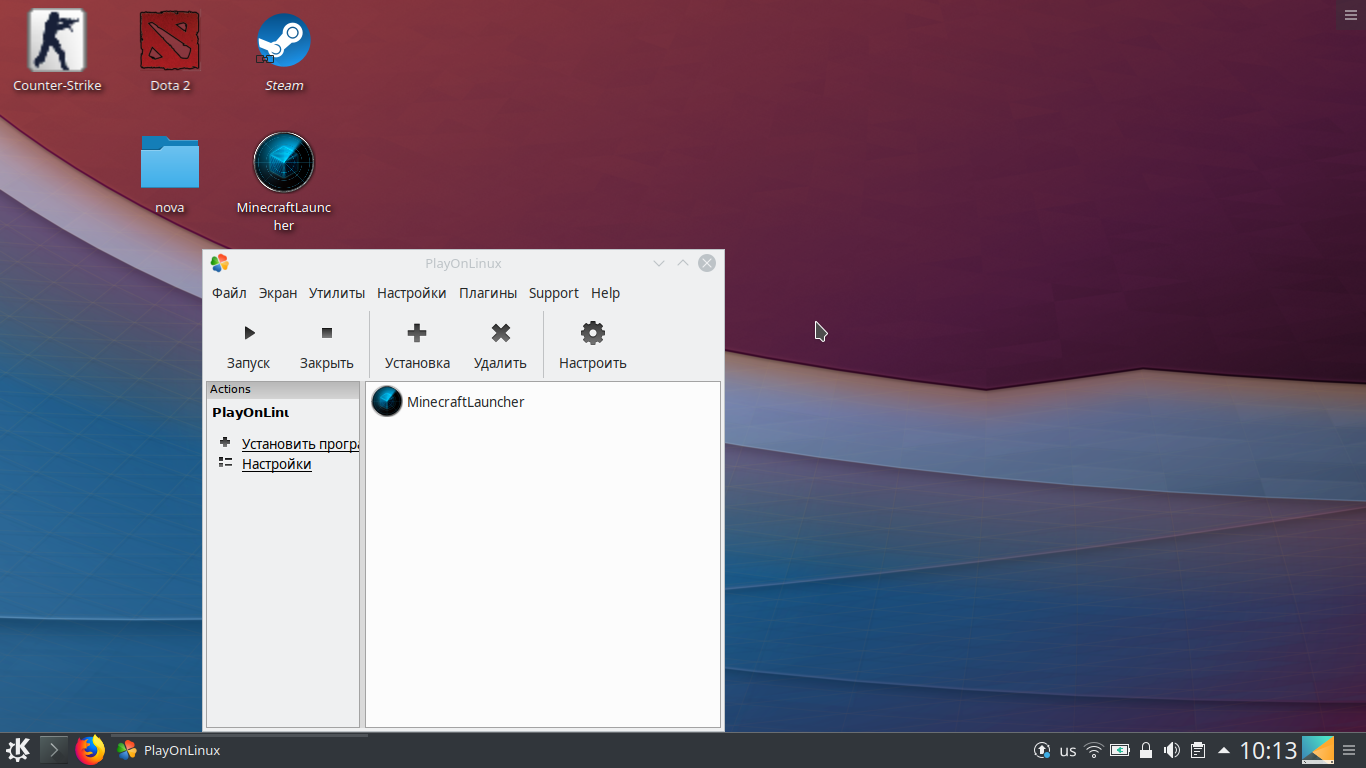
Task: Click the Установка (Install) plus icon
Action: click(x=417, y=333)
